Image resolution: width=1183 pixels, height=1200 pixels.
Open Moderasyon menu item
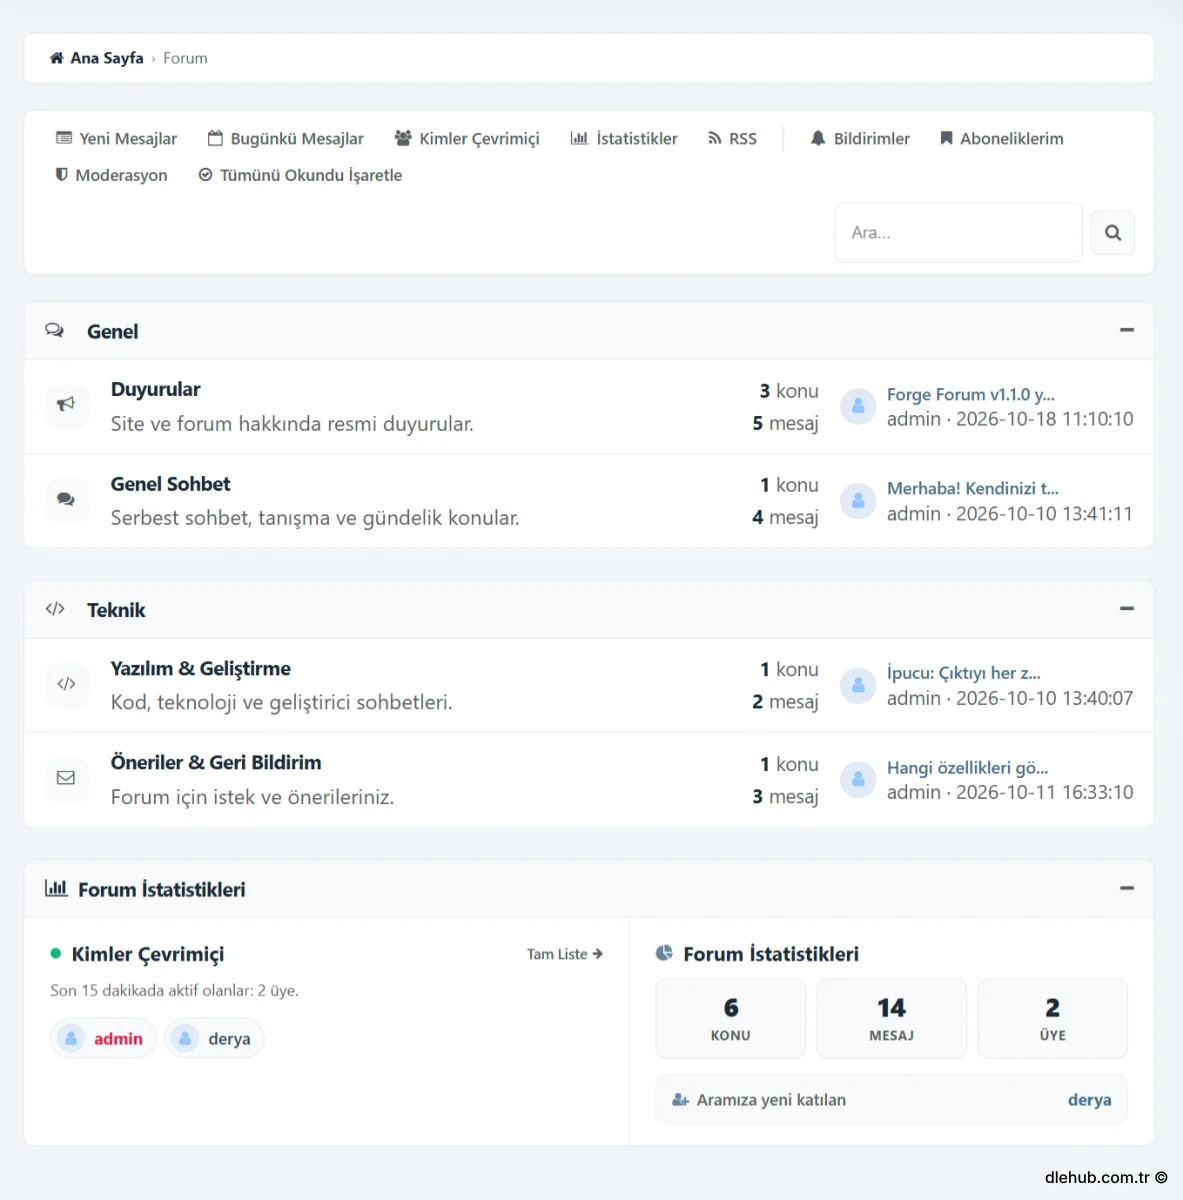[111, 175]
